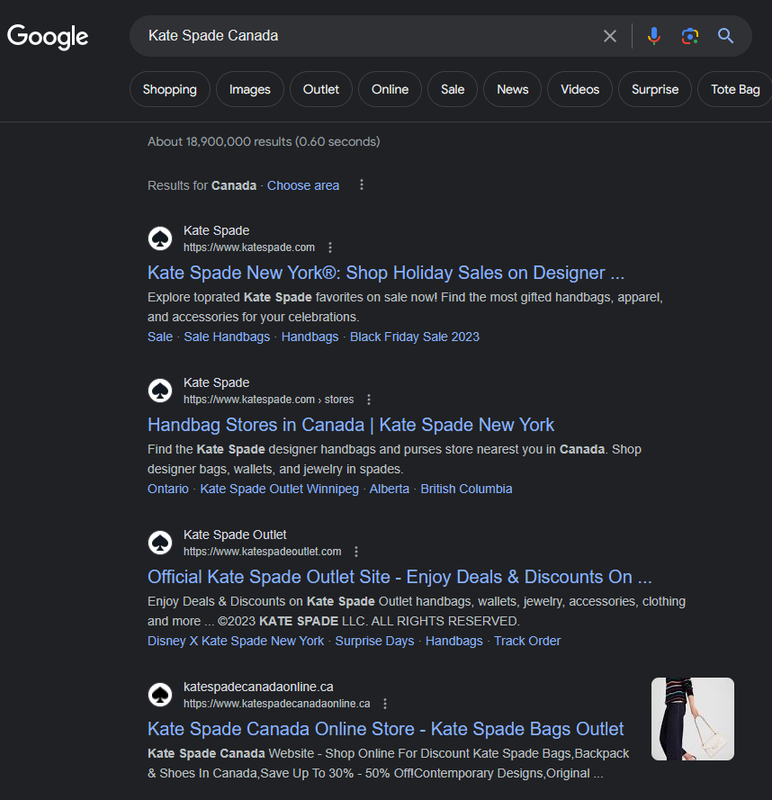Image resolution: width=772 pixels, height=800 pixels.
Task: Click spade favicon of first Kate Spade result
Action: pos(160,238)
